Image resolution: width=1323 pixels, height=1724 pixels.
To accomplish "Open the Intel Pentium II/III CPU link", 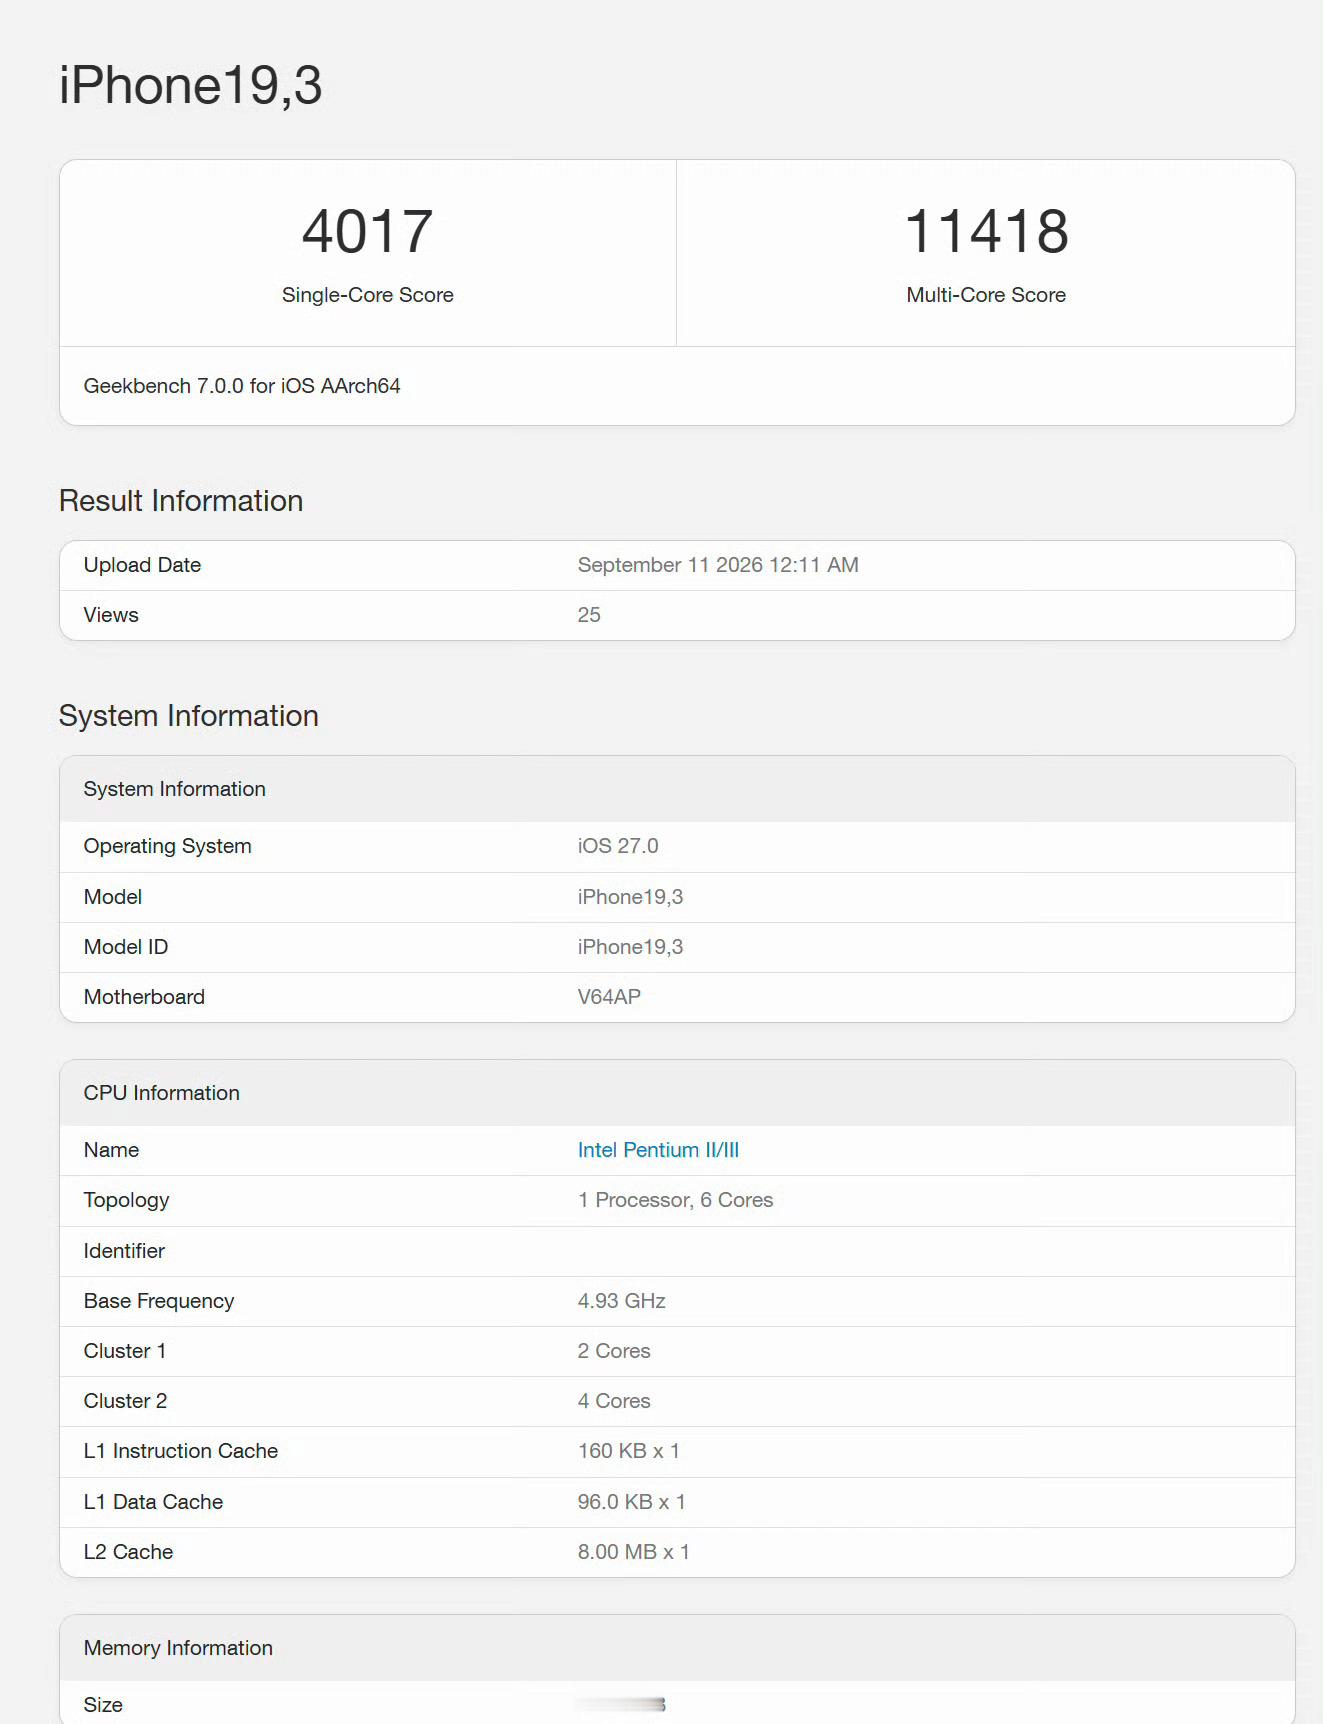I will pyautogui.click(x=658, y=1150).
